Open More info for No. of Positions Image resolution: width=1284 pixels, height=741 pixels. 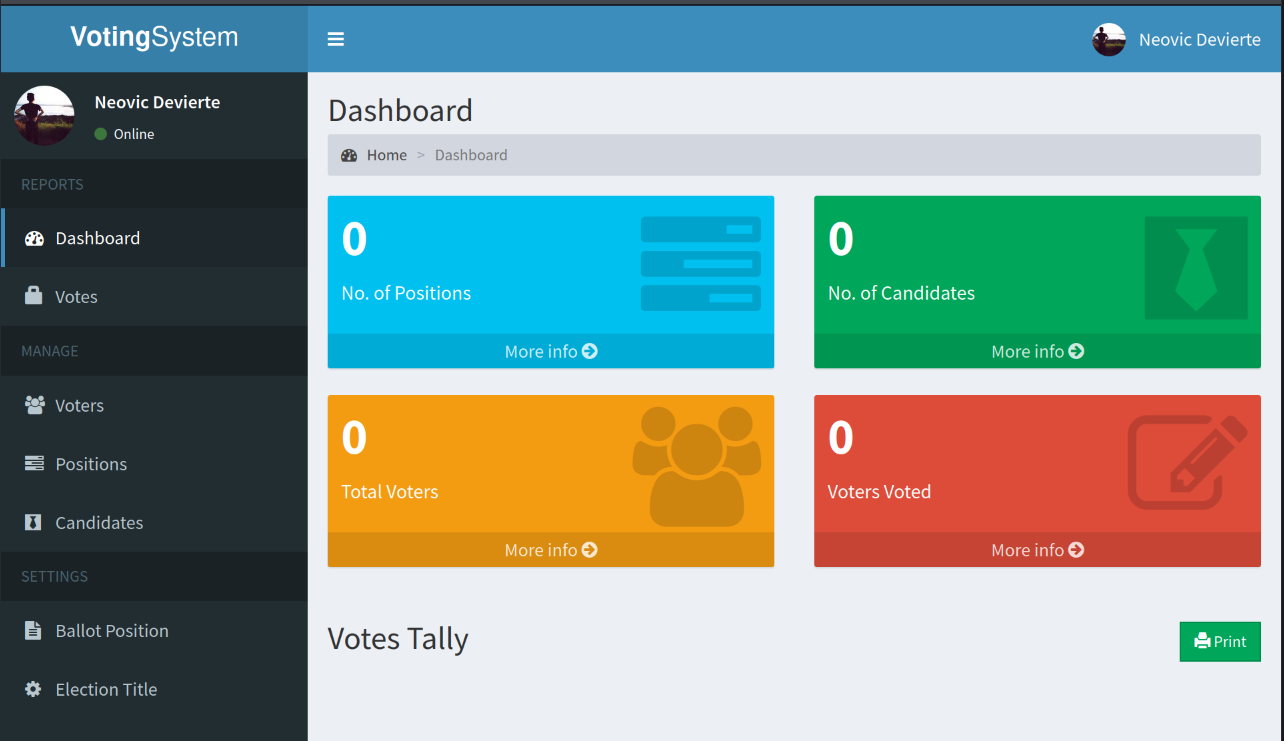point(550,351)
